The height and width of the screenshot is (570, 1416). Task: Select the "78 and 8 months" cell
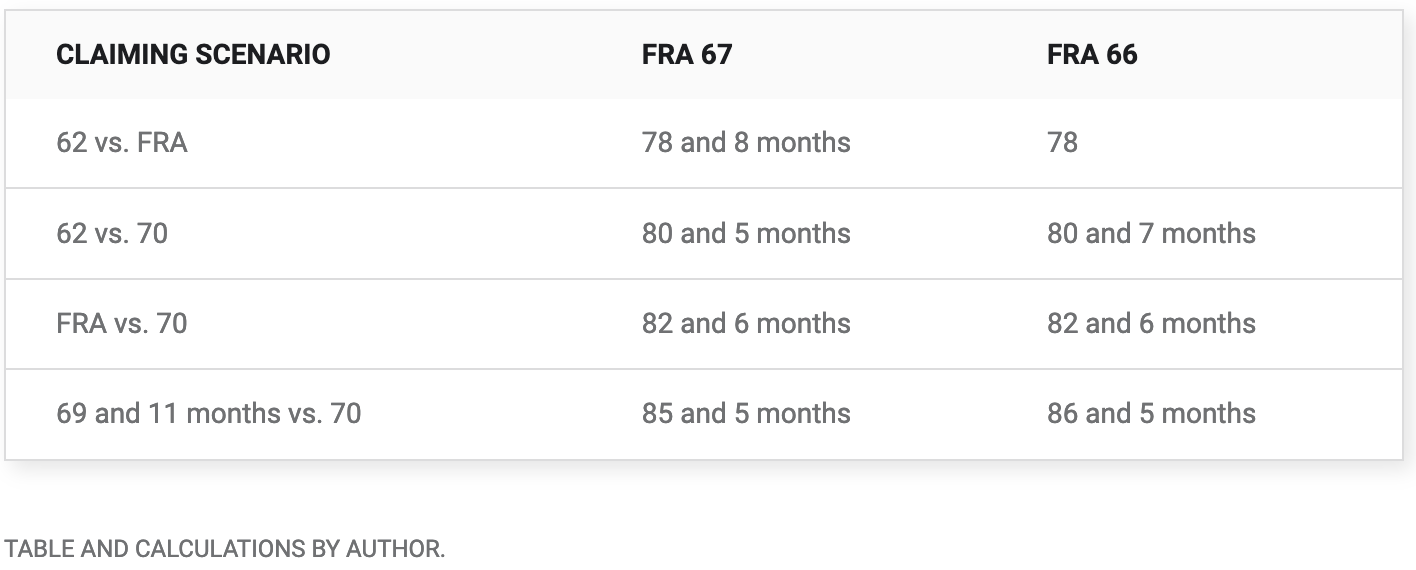(746, 143)
